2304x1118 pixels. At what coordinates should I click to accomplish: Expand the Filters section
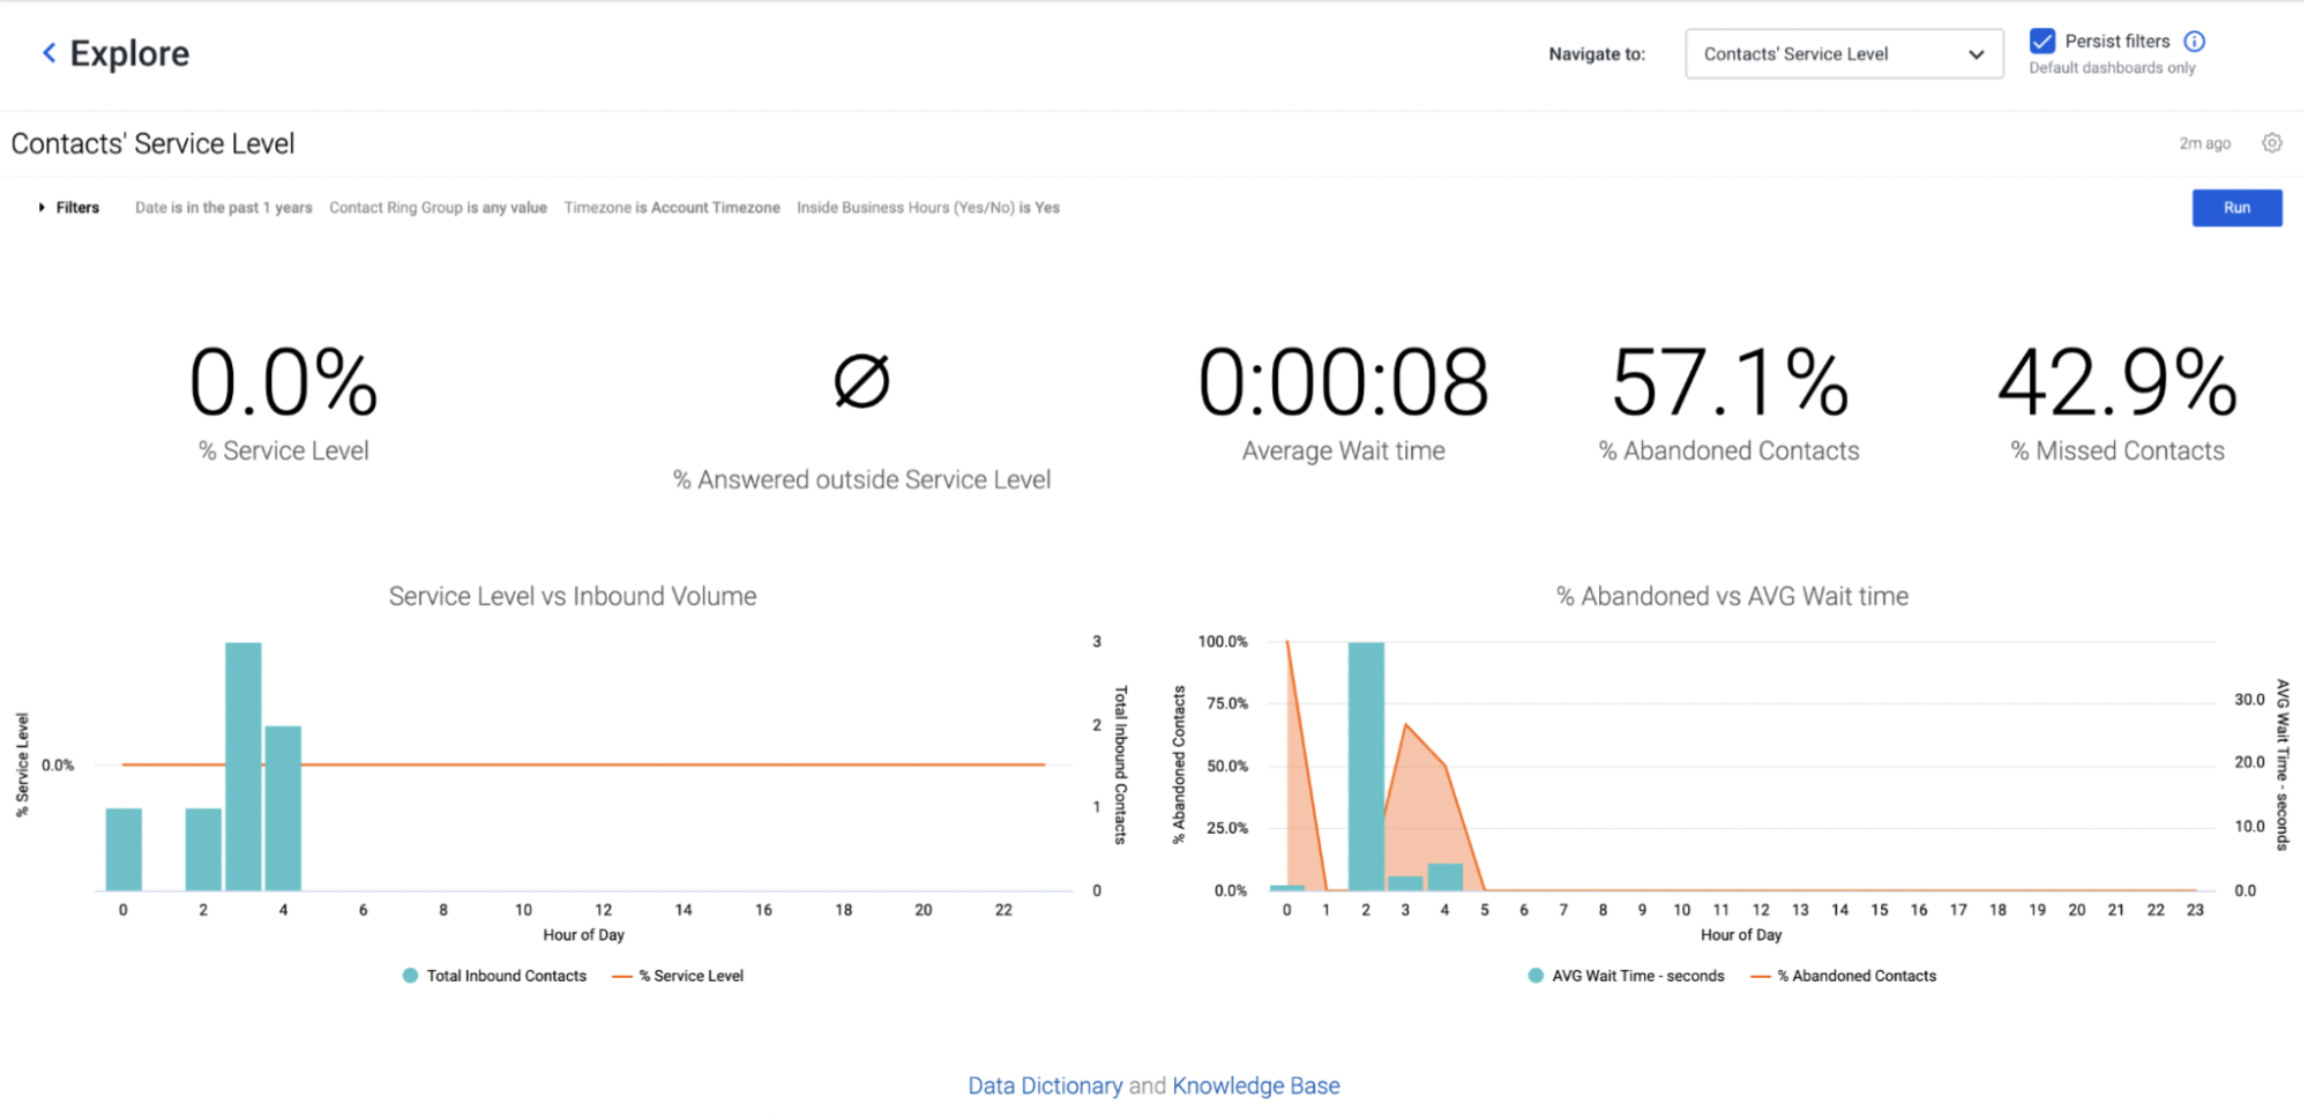tap(69, 207)
